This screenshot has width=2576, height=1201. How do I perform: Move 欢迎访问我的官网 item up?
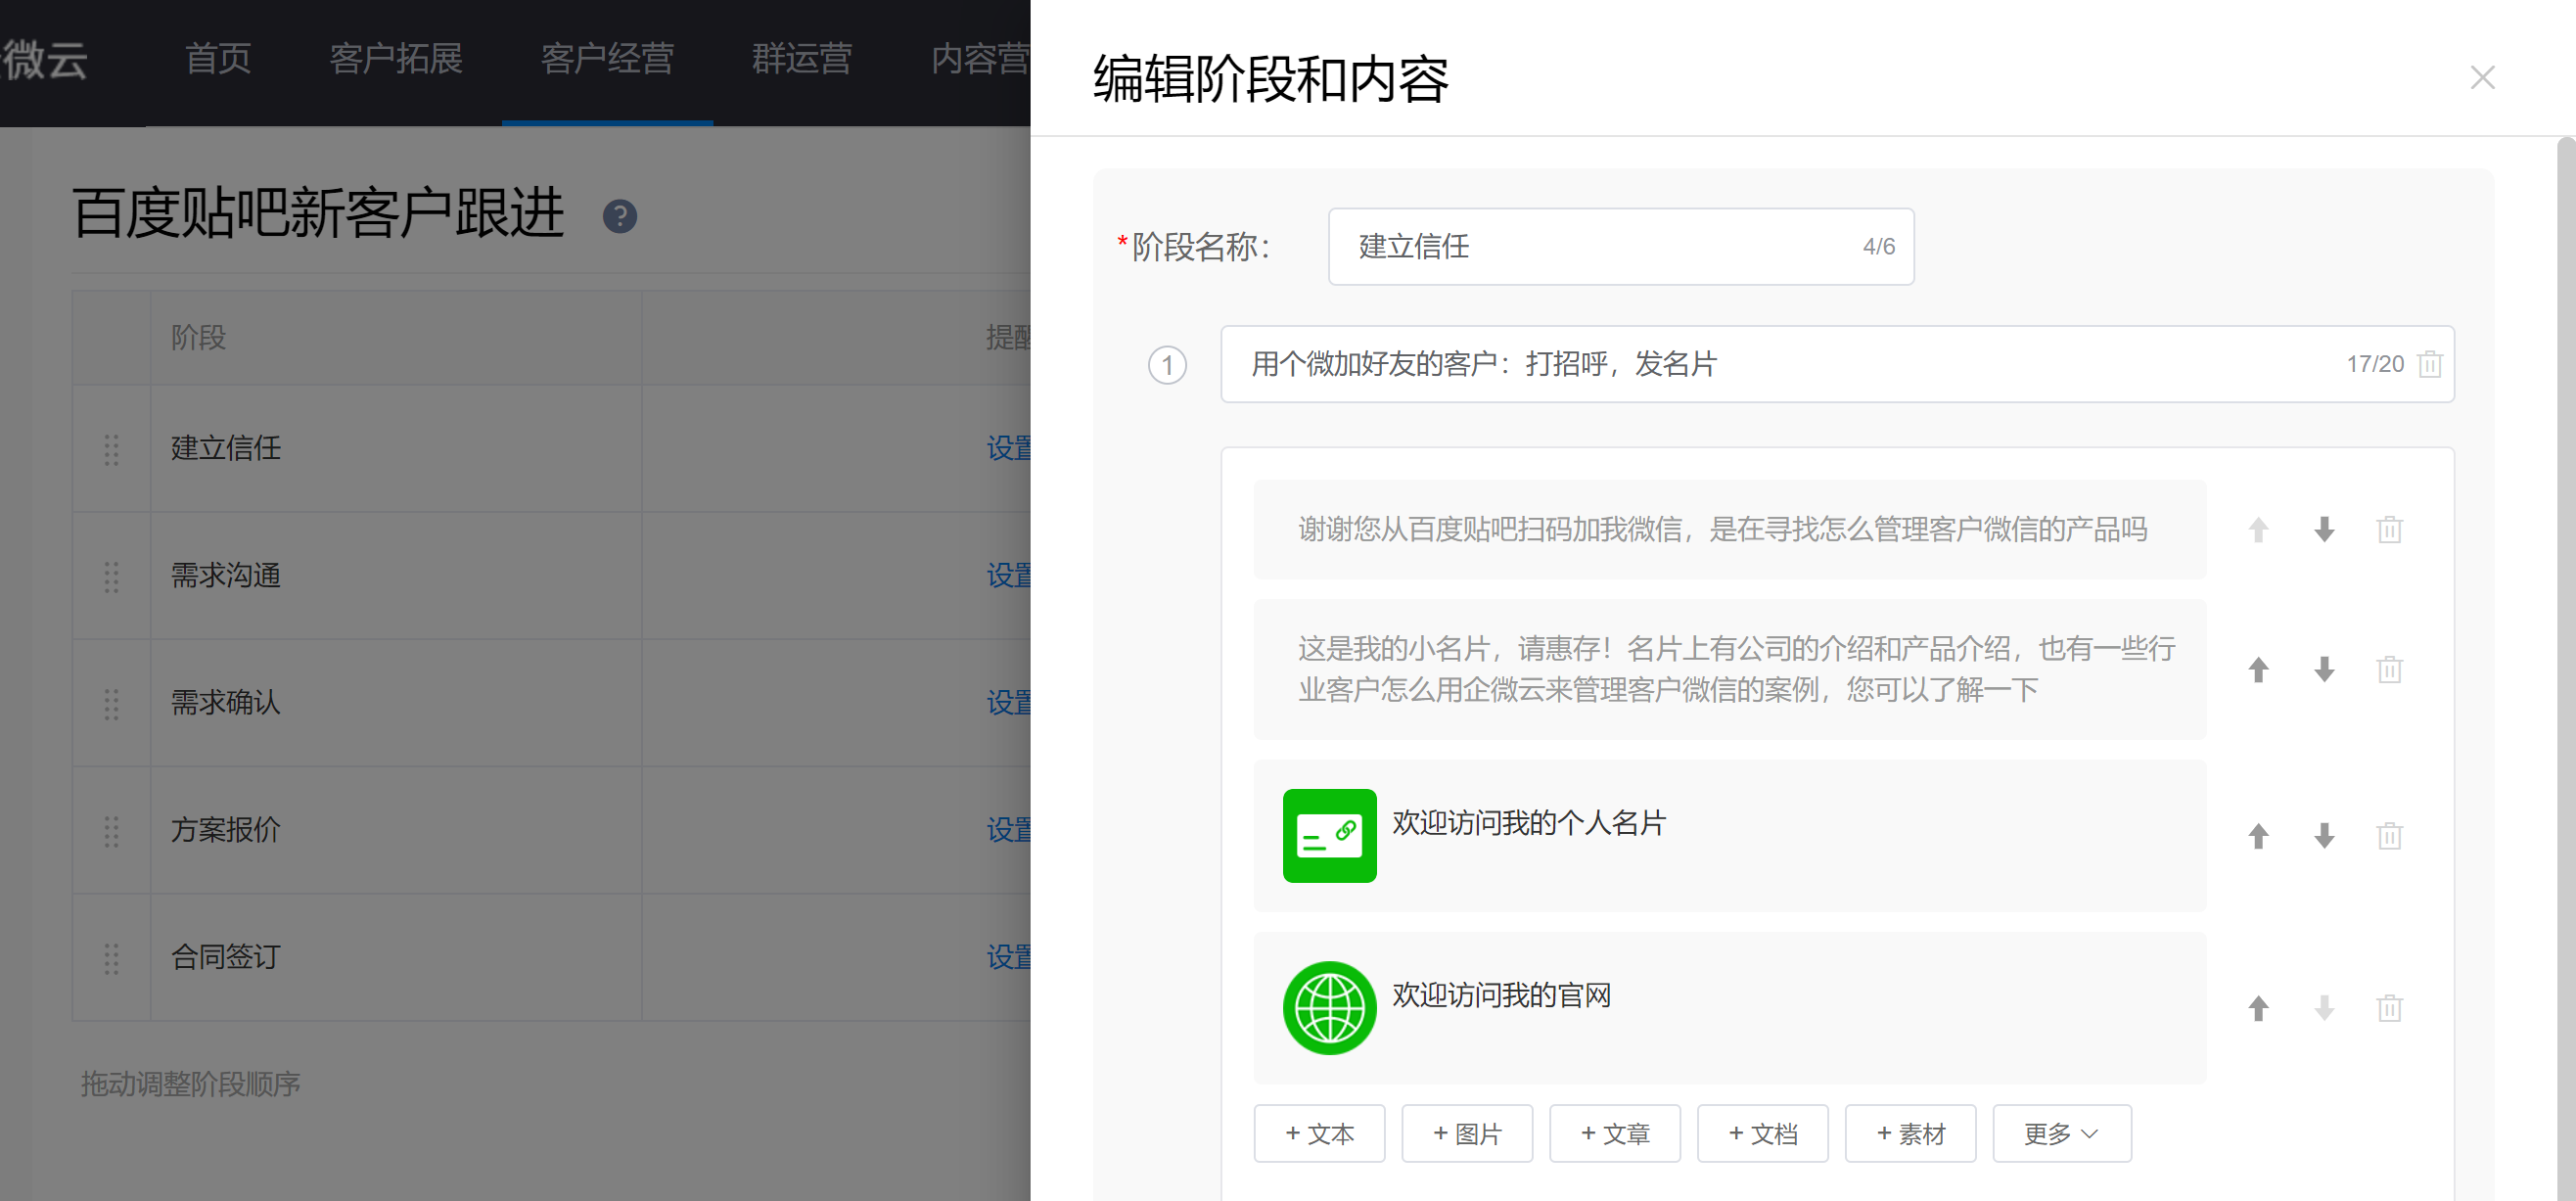tap(2258, 1008)
